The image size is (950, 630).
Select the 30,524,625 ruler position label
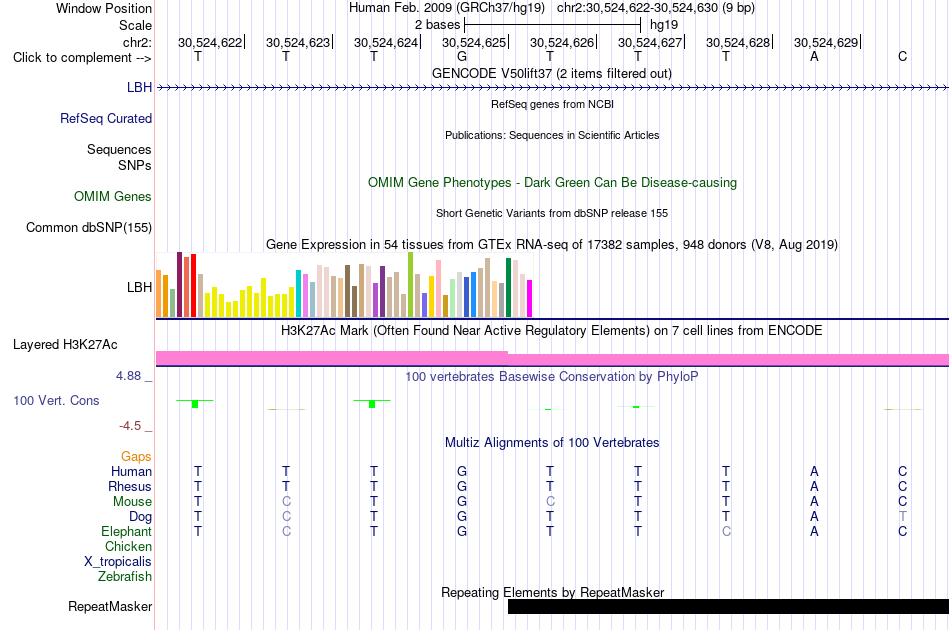click(474, 42)
